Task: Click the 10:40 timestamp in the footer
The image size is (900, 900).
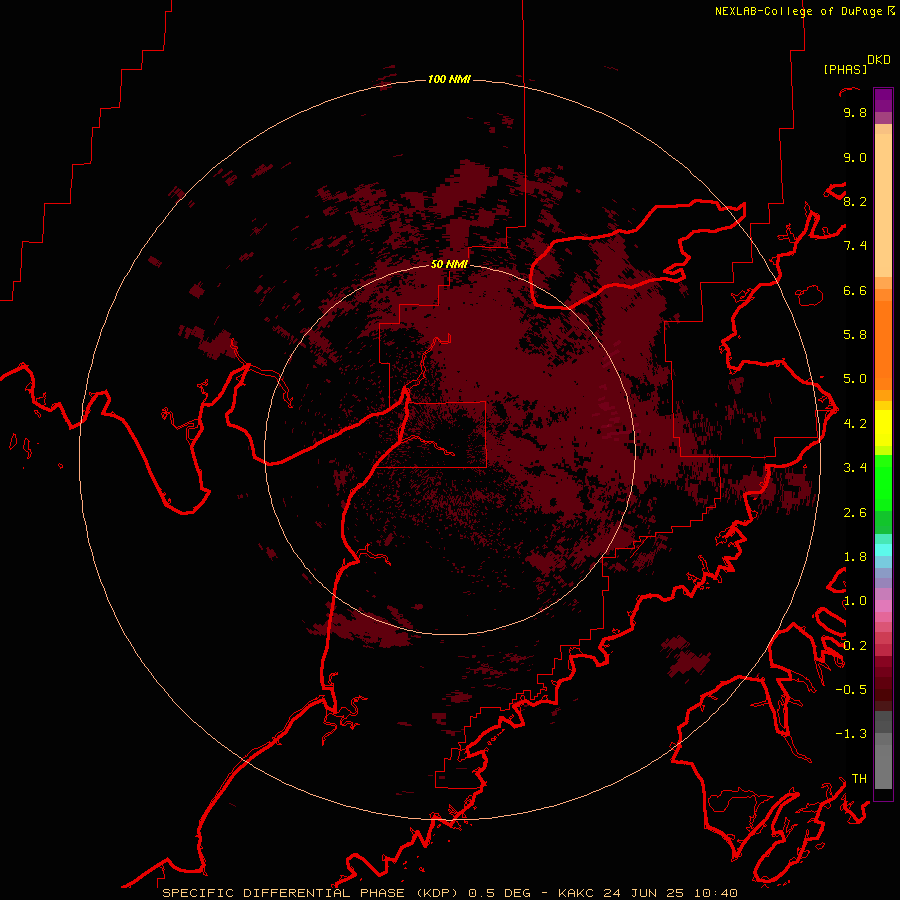Action: click(x=714, y=893)
